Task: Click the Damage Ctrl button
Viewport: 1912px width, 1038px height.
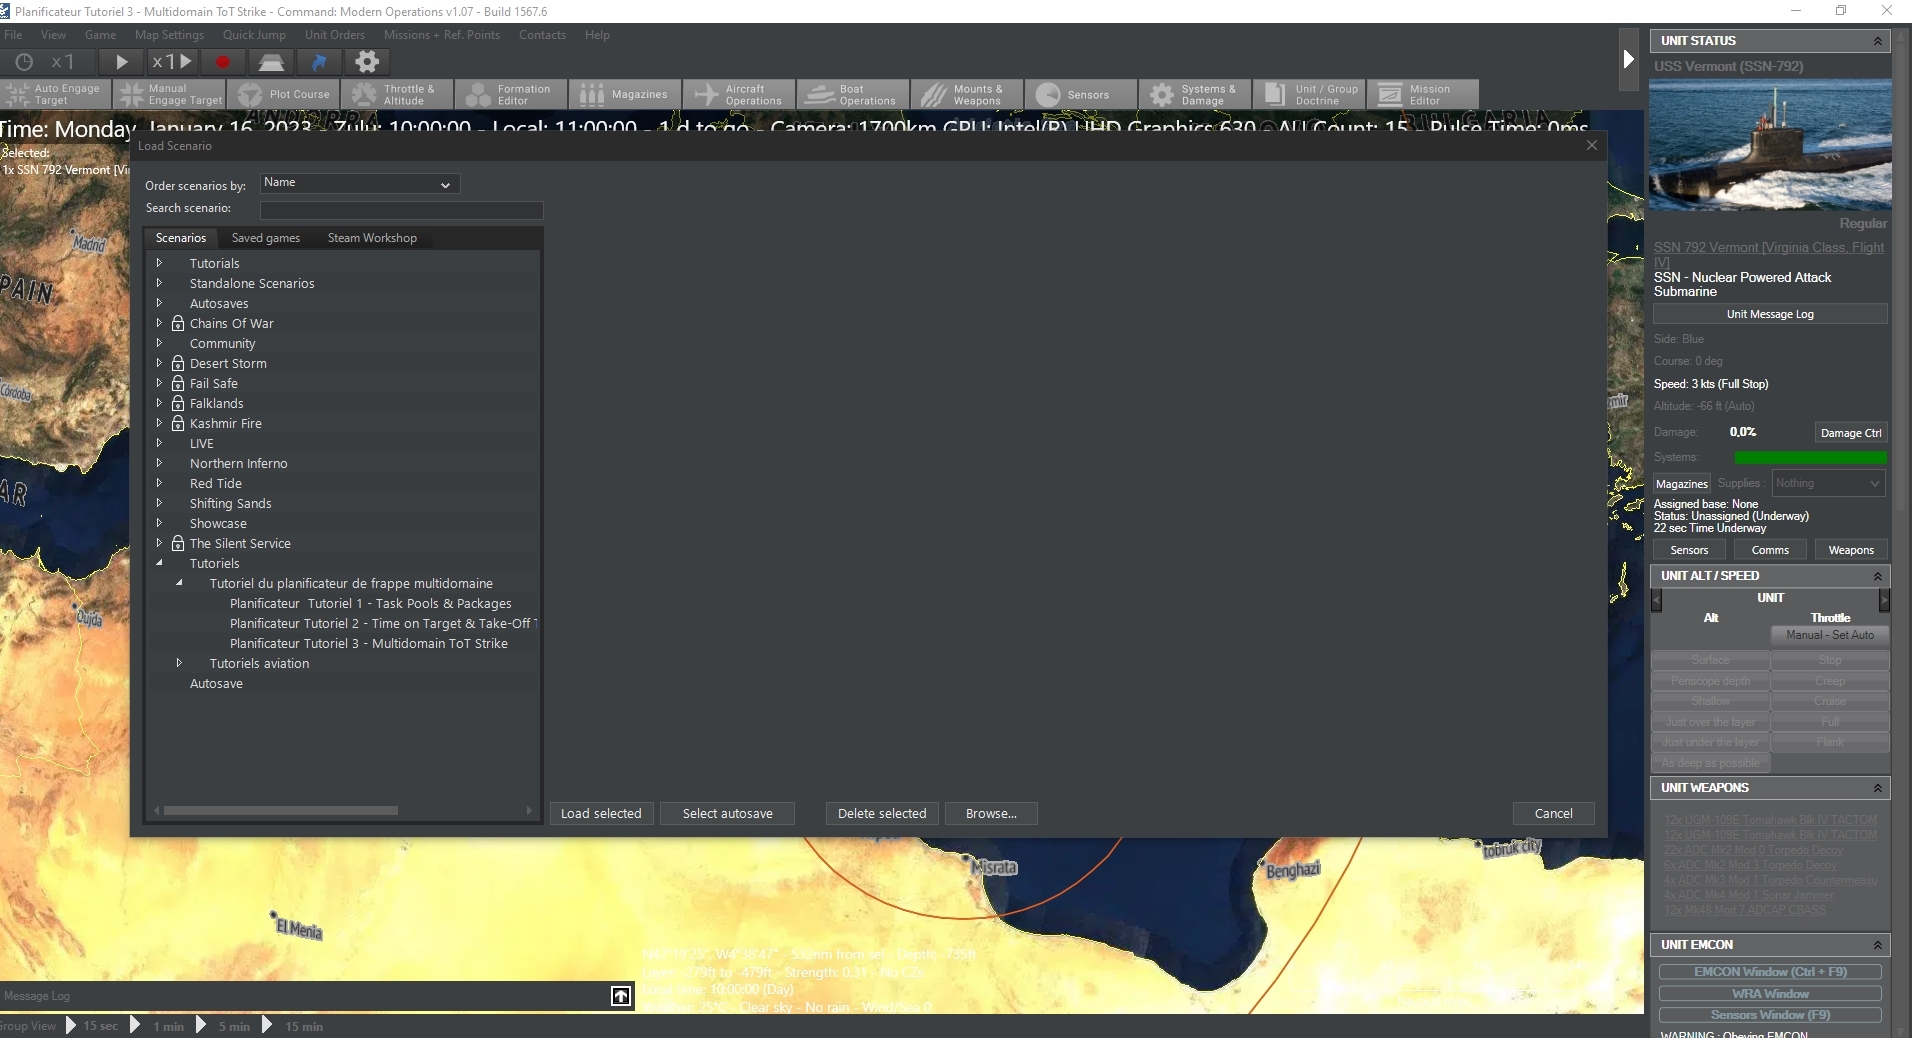Action: [1851, 433]
